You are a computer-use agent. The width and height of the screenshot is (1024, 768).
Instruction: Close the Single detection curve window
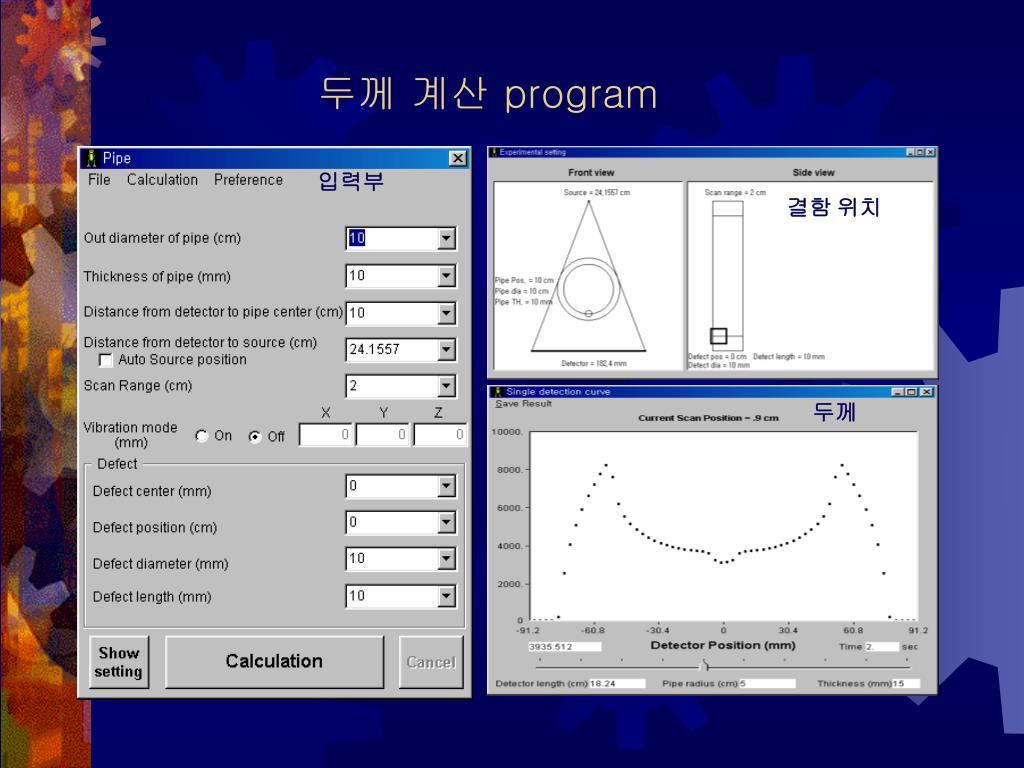[x=927, y=392]
